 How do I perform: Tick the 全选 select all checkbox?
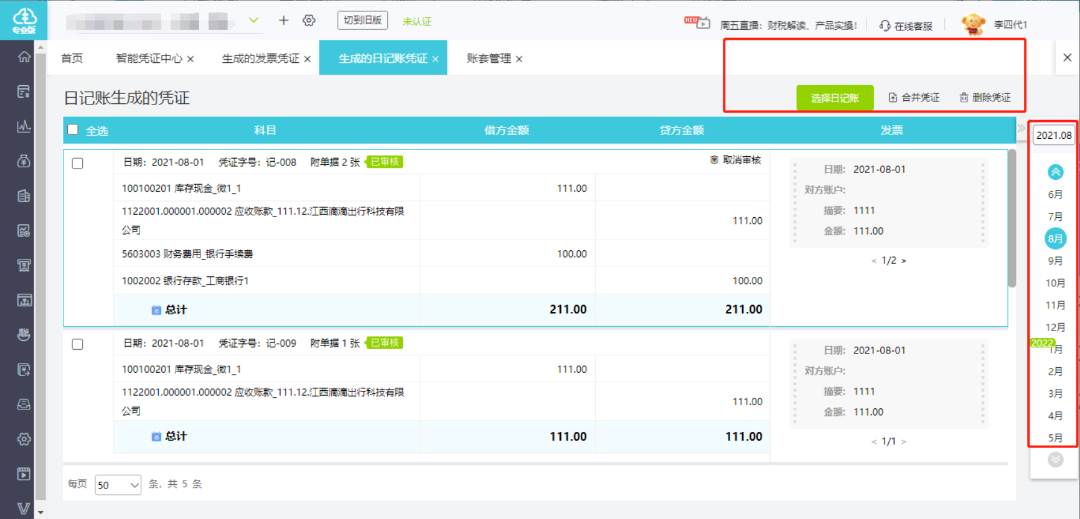click(72, 129)
